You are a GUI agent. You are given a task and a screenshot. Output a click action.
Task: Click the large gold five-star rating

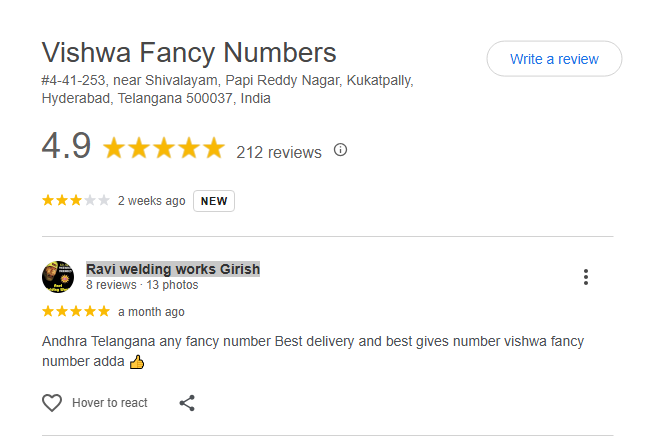pos(164,149)
